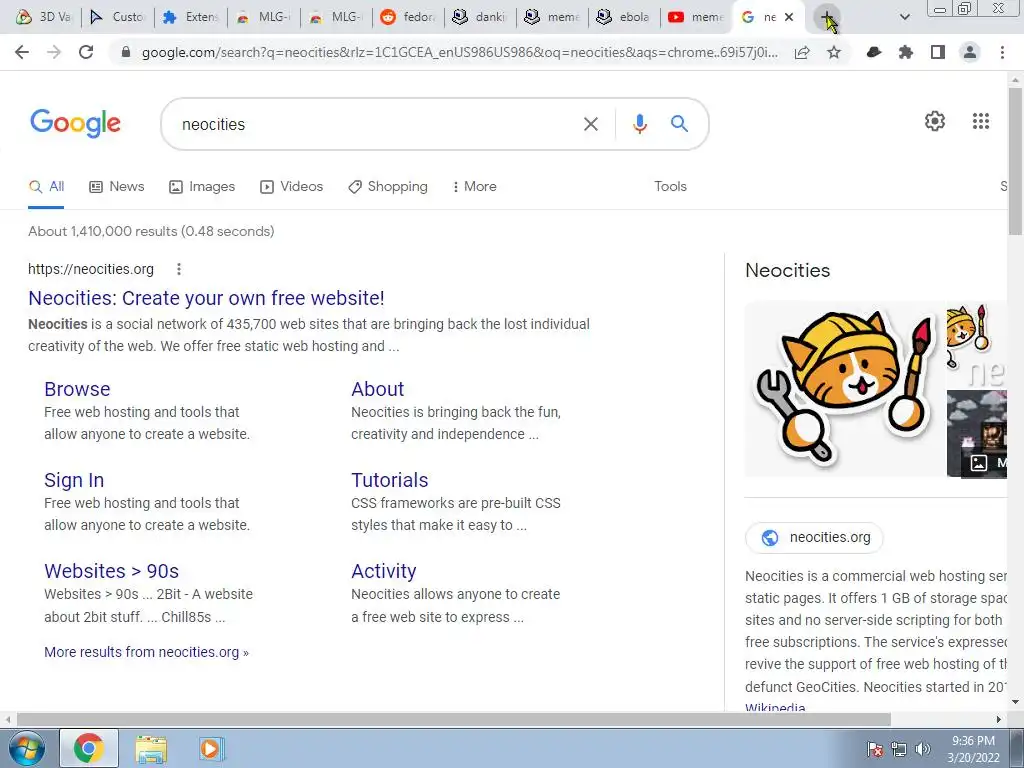The width and height of the screenshot is (1024, 768).
Task: Open the media player taskbar icon
Action: (x=210, y=749)
